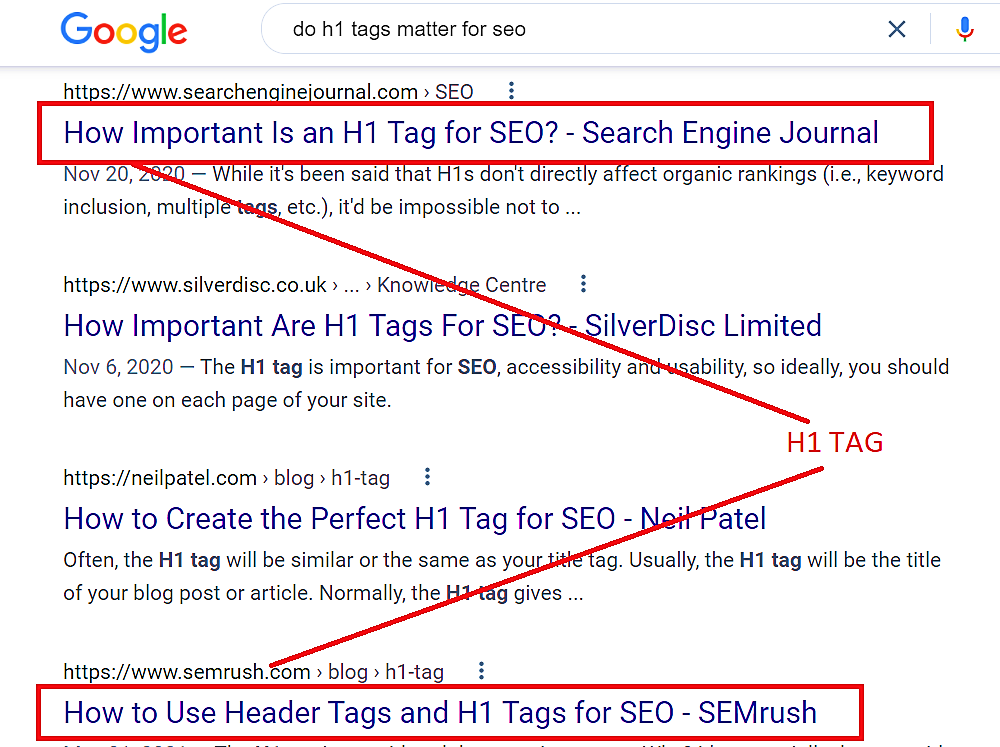Click the searchenginejournal.com URL breadcrumb
1000x747 pixels.
coord(268,92)
